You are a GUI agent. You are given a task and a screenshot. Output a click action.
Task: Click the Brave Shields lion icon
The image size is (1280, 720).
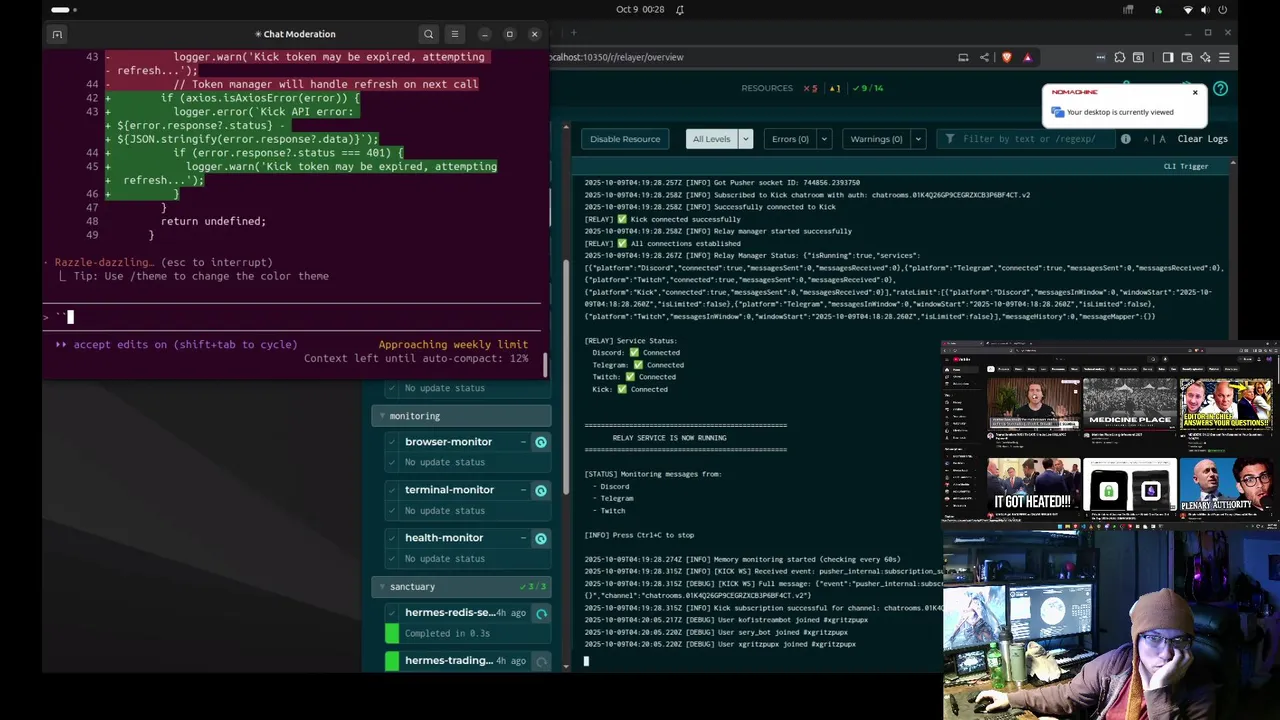coord(1006,57)
